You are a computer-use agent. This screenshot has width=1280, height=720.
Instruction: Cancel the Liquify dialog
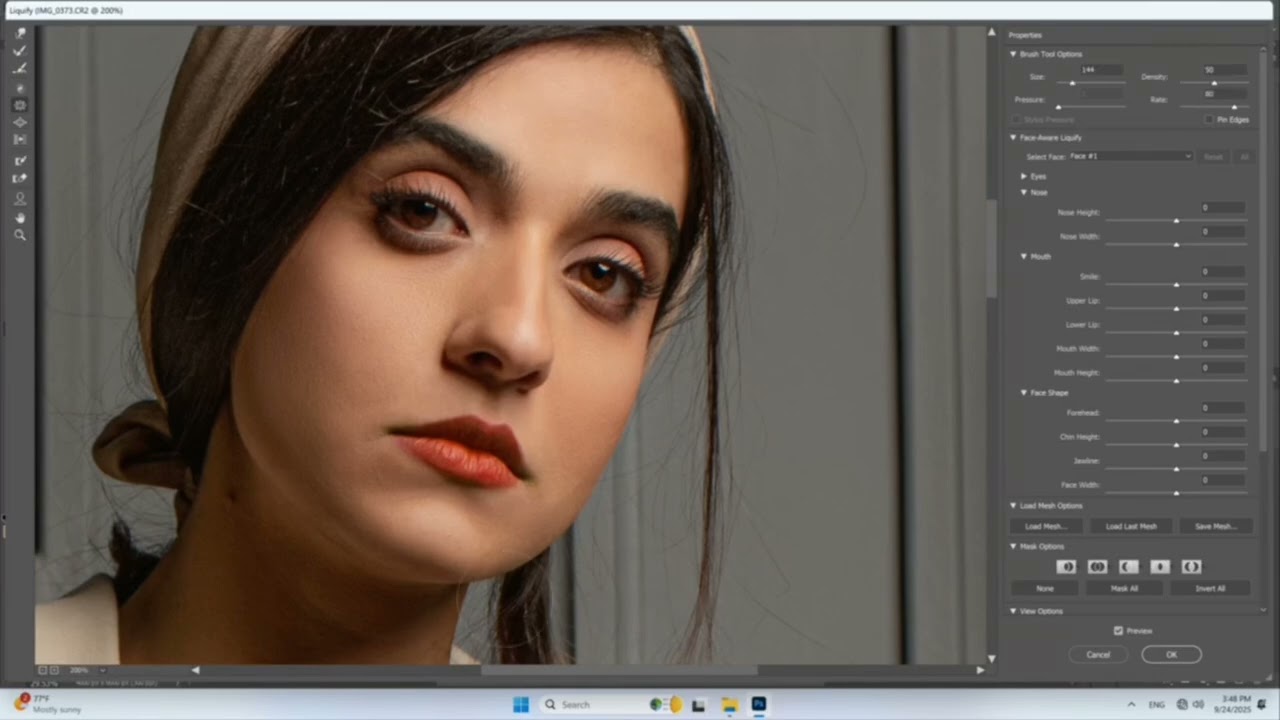1098,654
